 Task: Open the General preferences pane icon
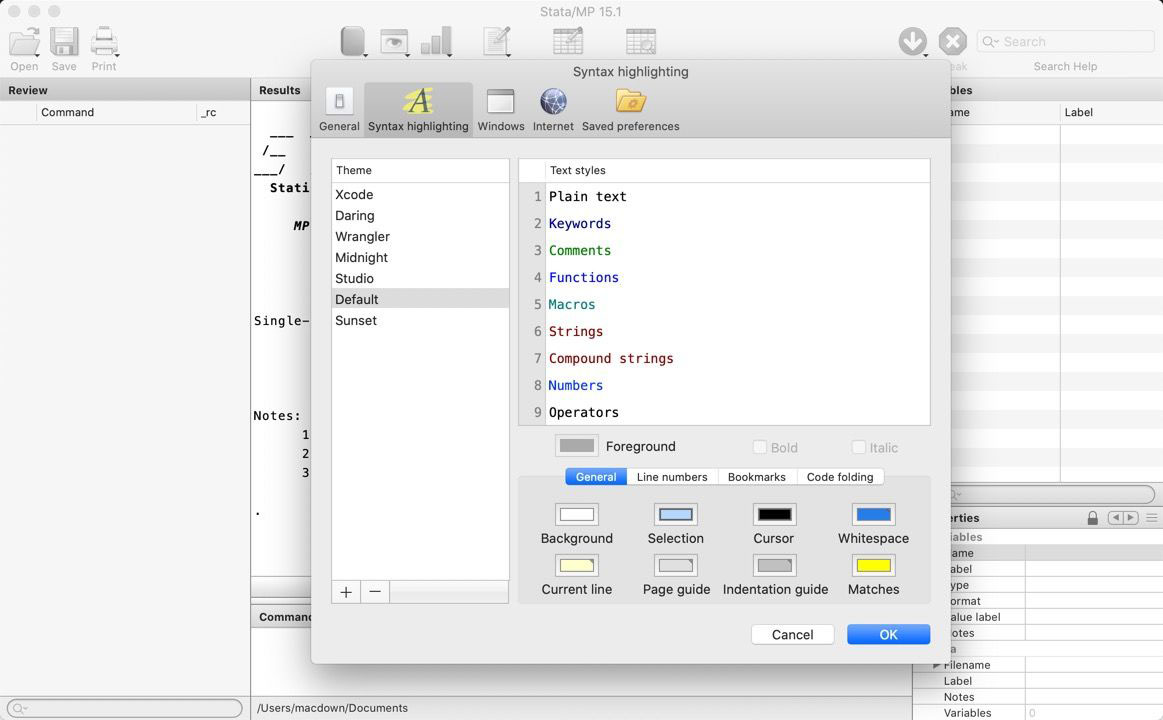[339, 102]
